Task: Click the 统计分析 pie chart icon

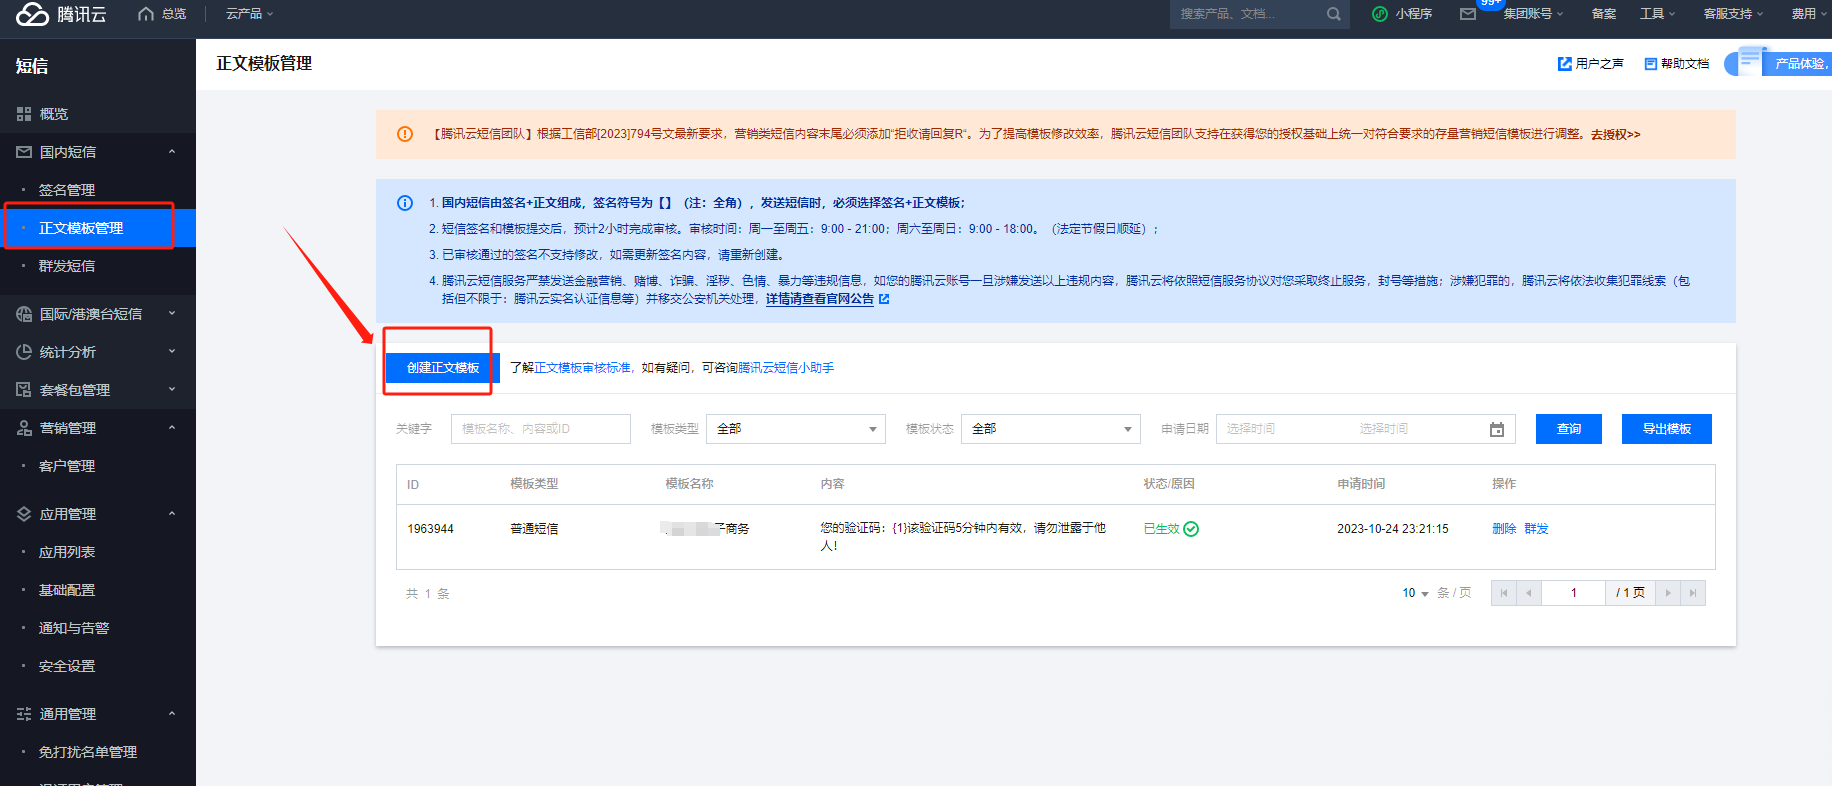Action: [x=24, y=352]
